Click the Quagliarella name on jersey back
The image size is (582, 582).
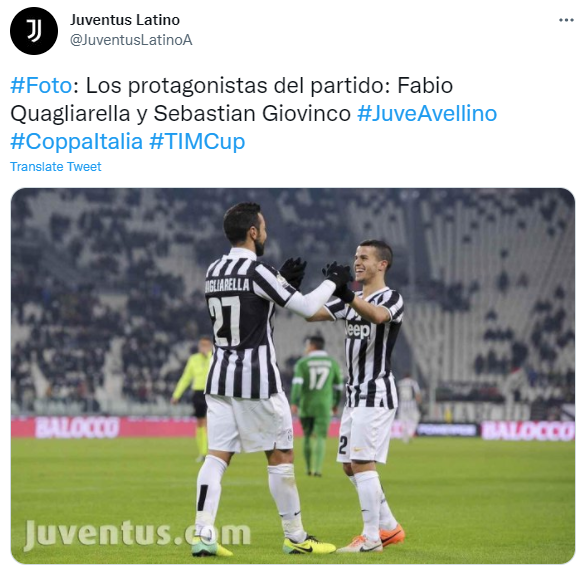(227, 285)
